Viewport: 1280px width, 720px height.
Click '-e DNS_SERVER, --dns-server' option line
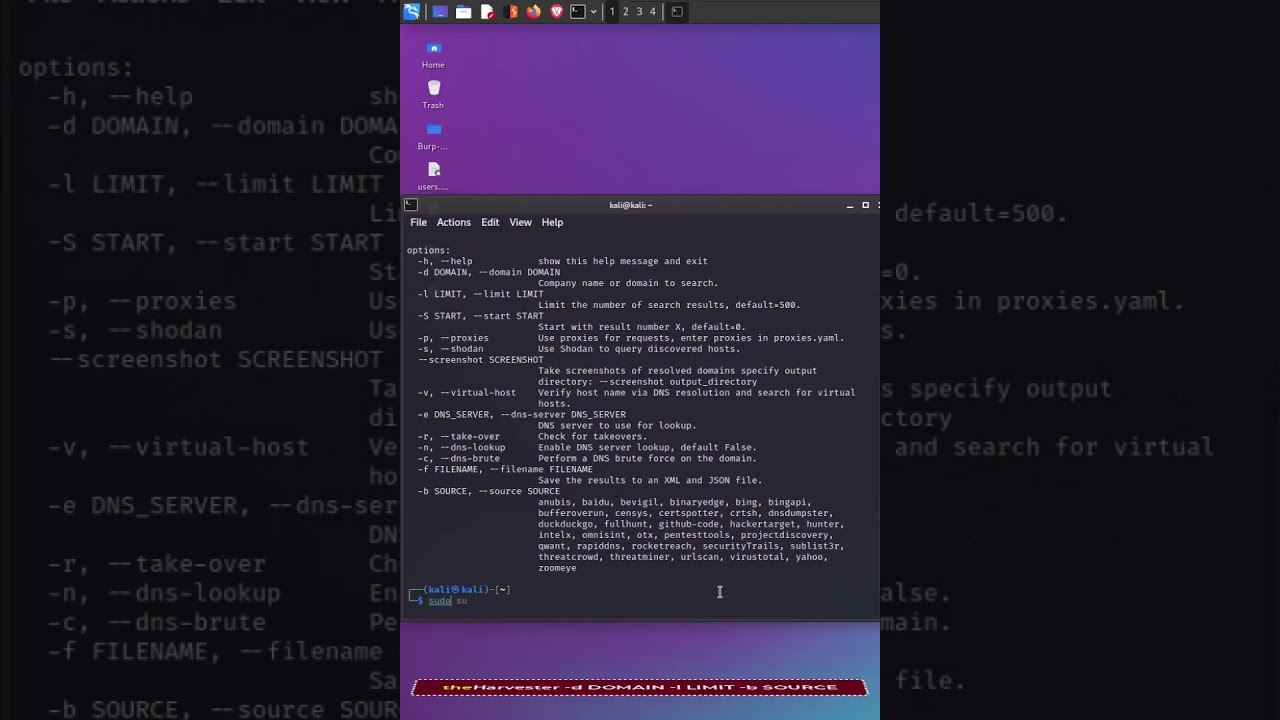point(522,415)
